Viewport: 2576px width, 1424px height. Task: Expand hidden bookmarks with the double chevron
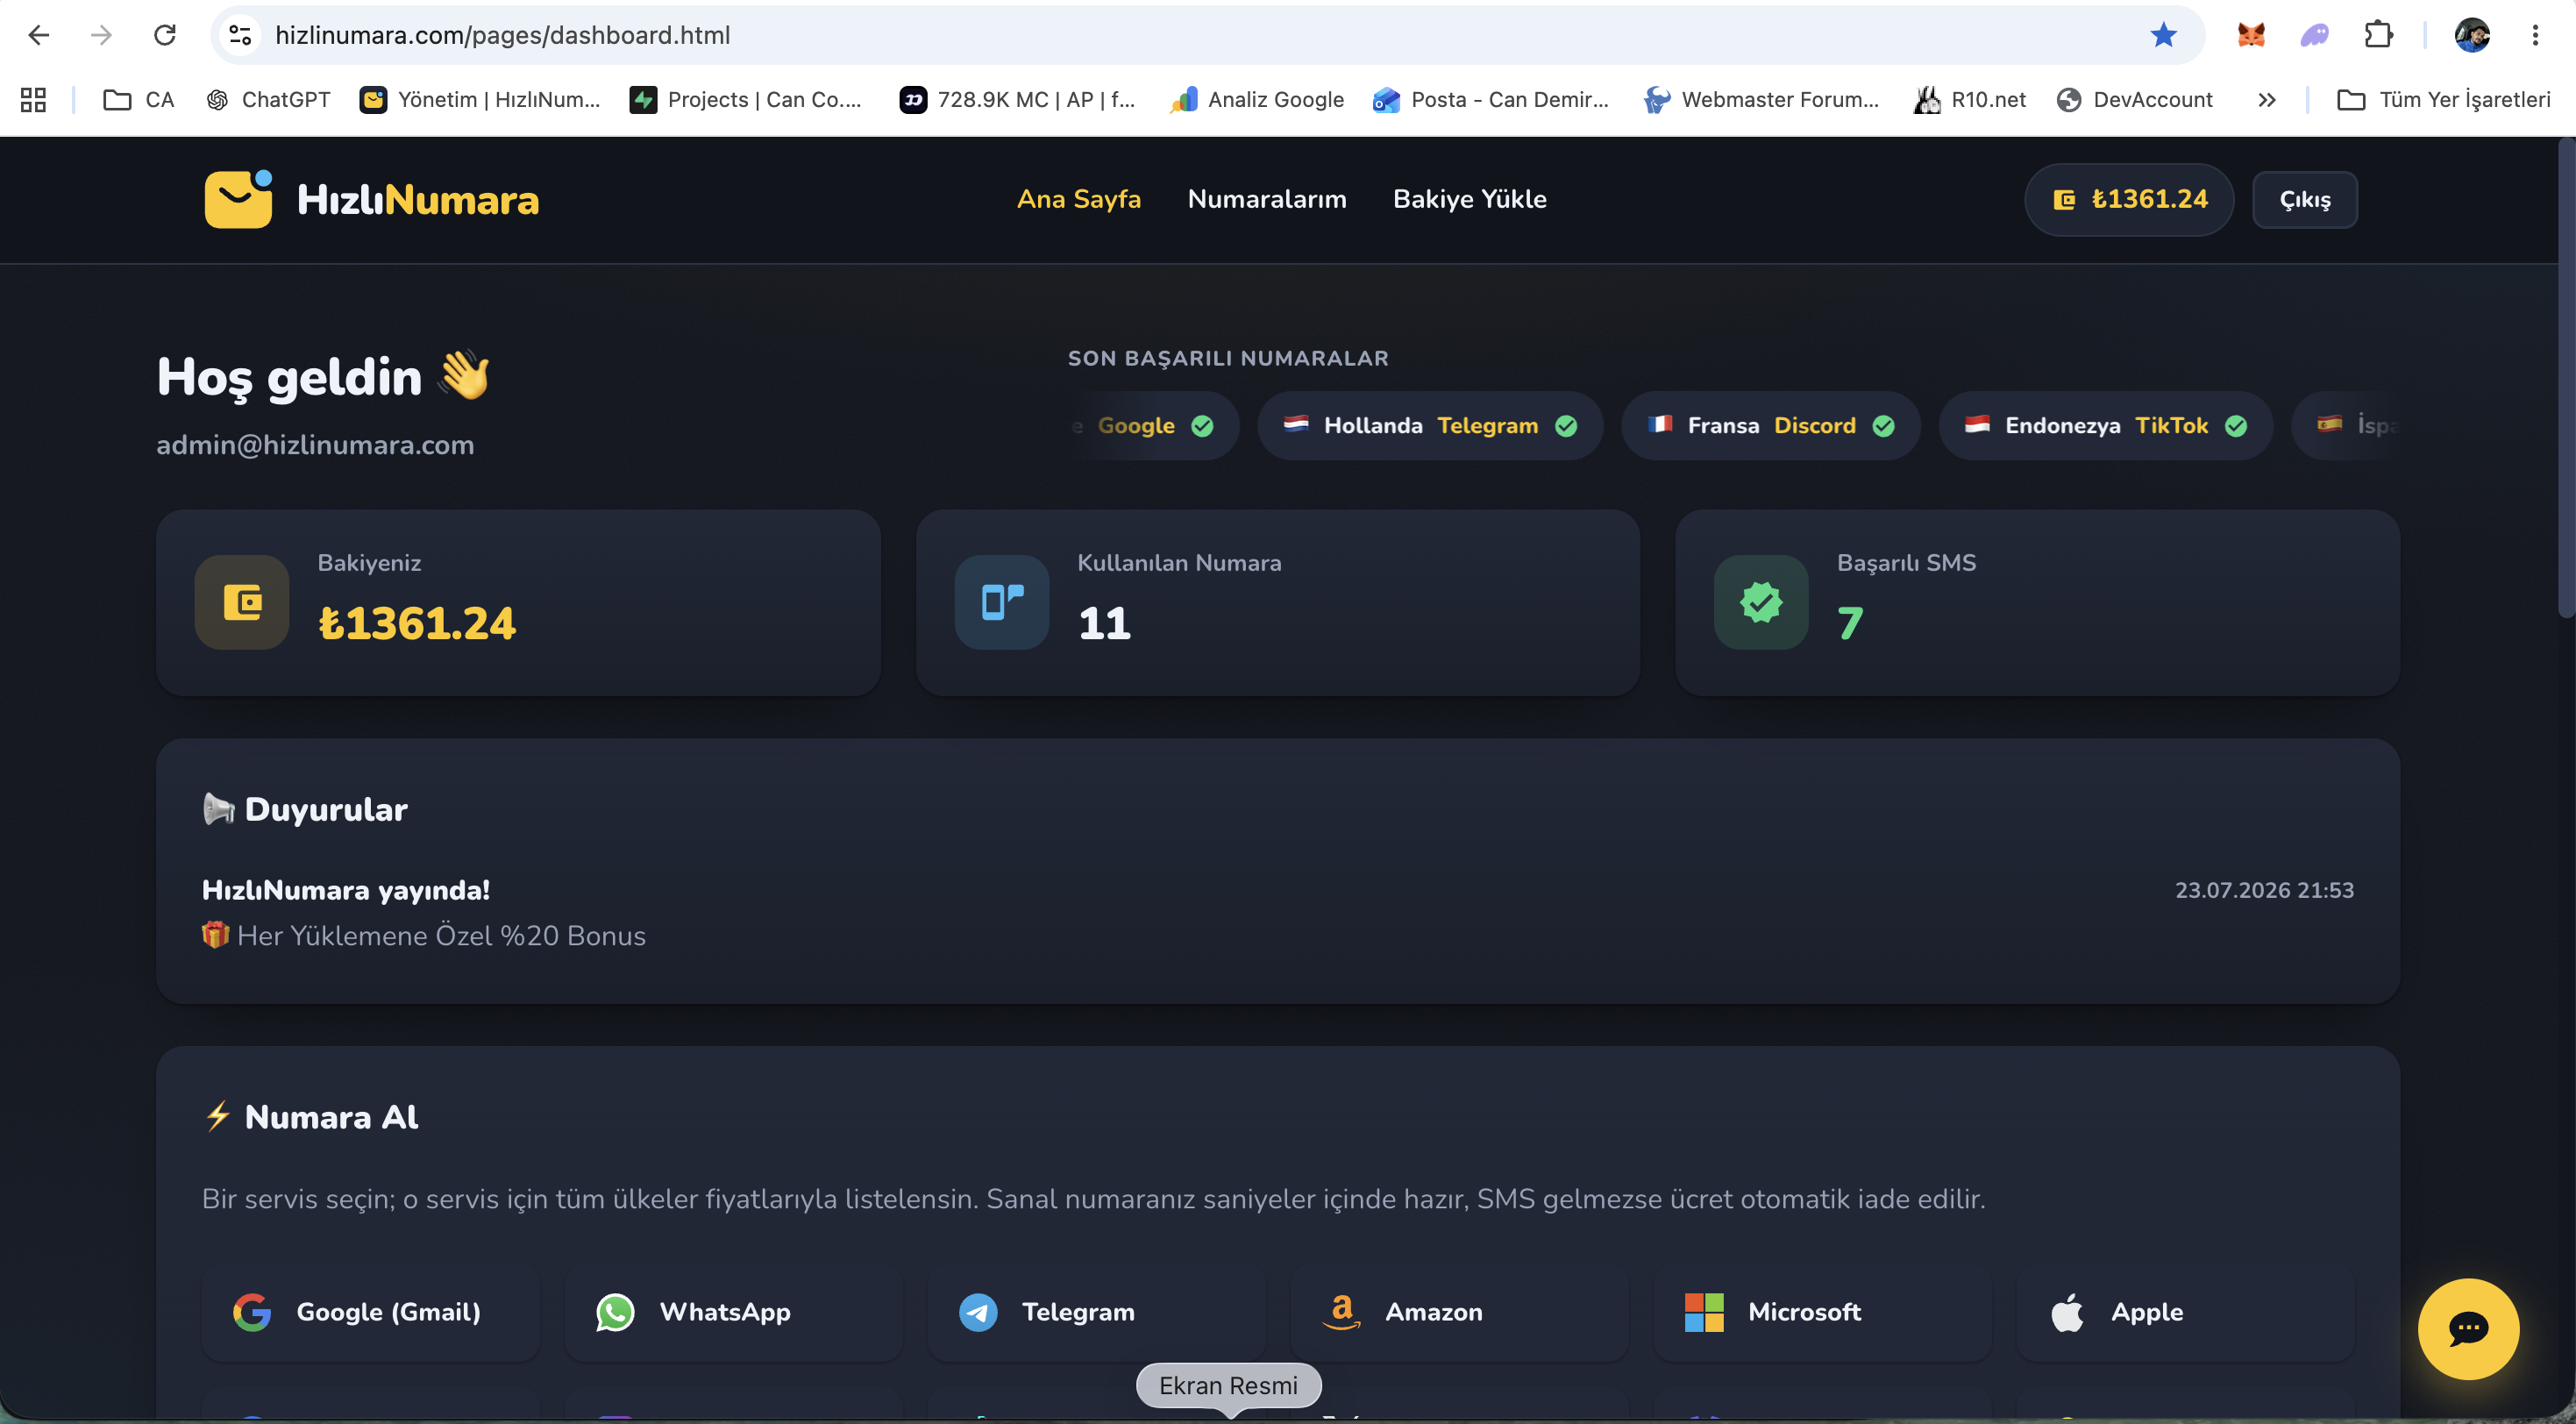pyautogui.click(x=2267, y=99)
